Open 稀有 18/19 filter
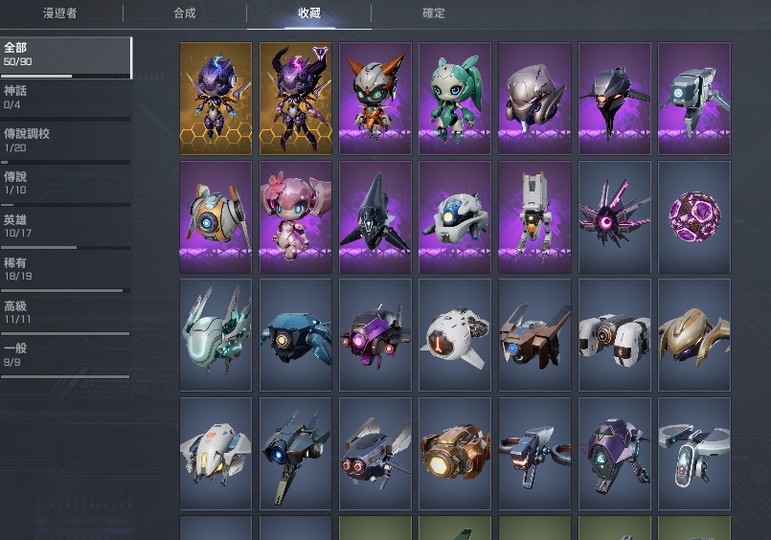This screenshot has height=540, width=771. [66, 272]
